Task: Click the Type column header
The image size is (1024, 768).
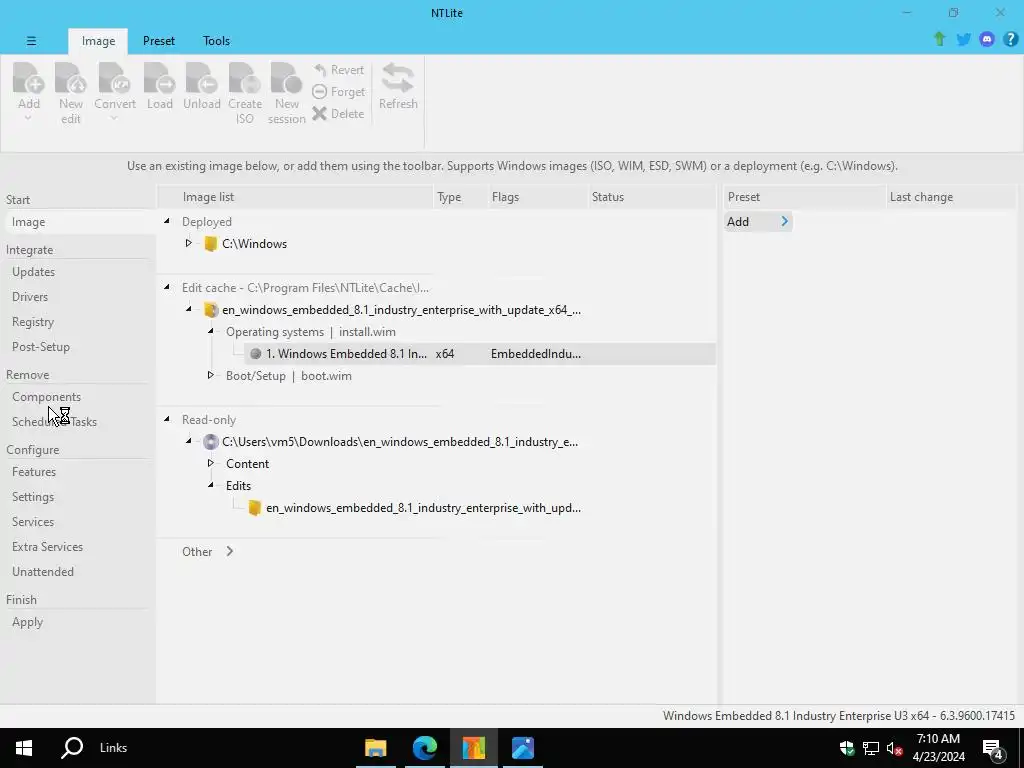Action: 461,197
